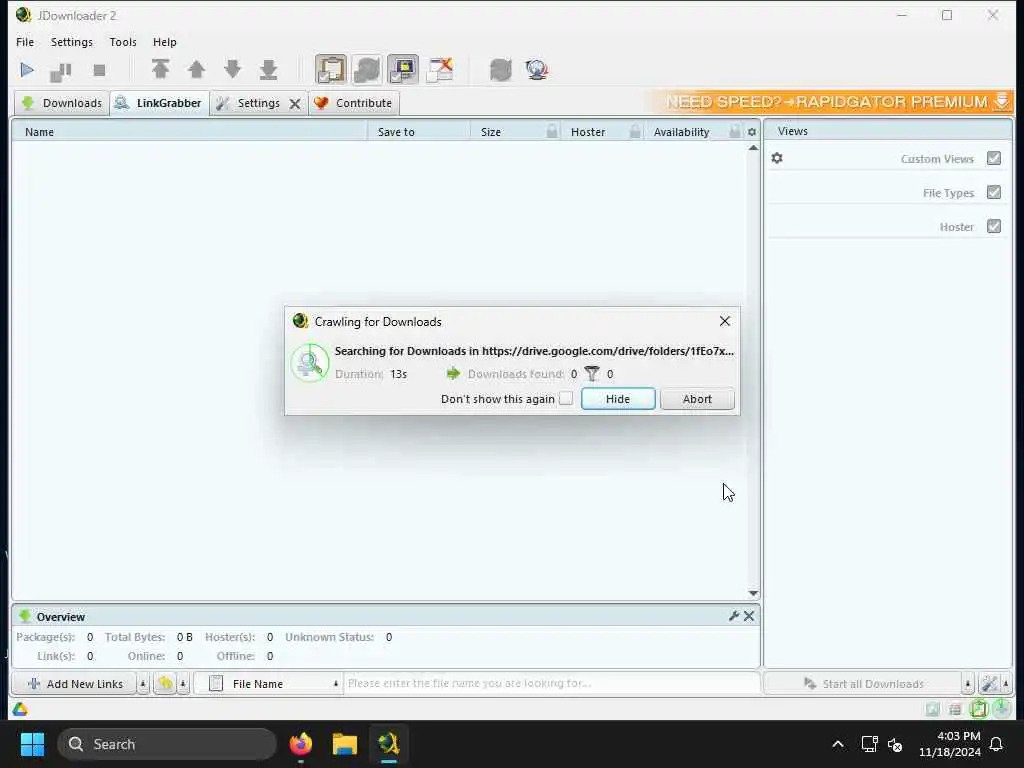Click the pause downloads toolbar icon

click(x=61, y=71)
